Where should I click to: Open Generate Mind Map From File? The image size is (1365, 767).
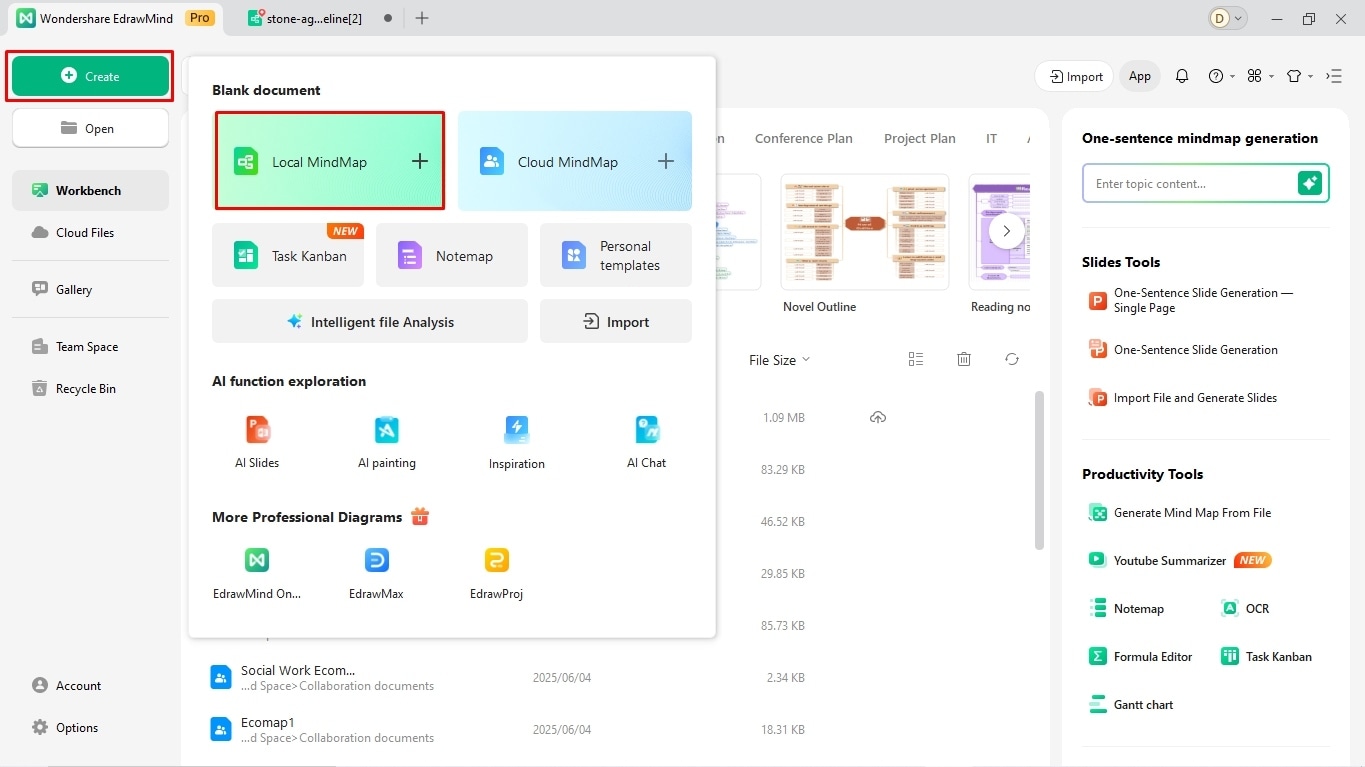click(1180, 512)
